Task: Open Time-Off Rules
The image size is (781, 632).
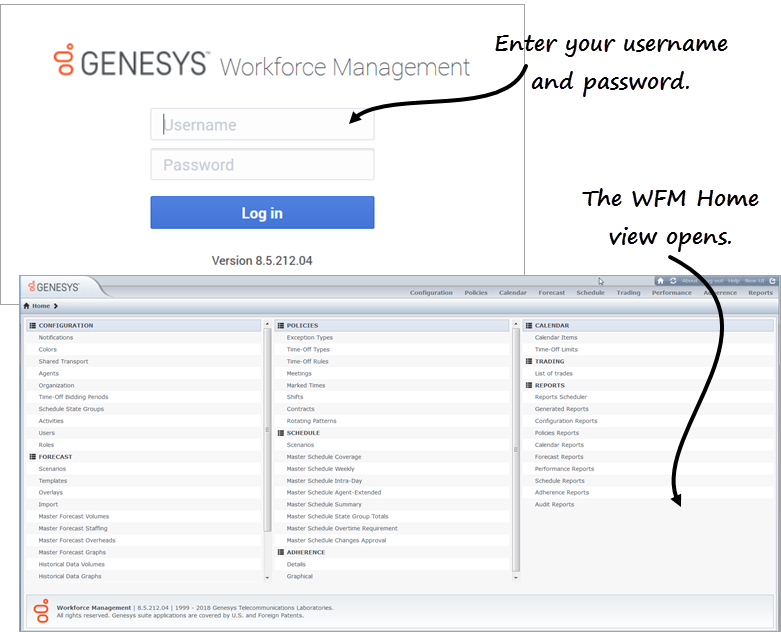Action: [x=307, y=361]
